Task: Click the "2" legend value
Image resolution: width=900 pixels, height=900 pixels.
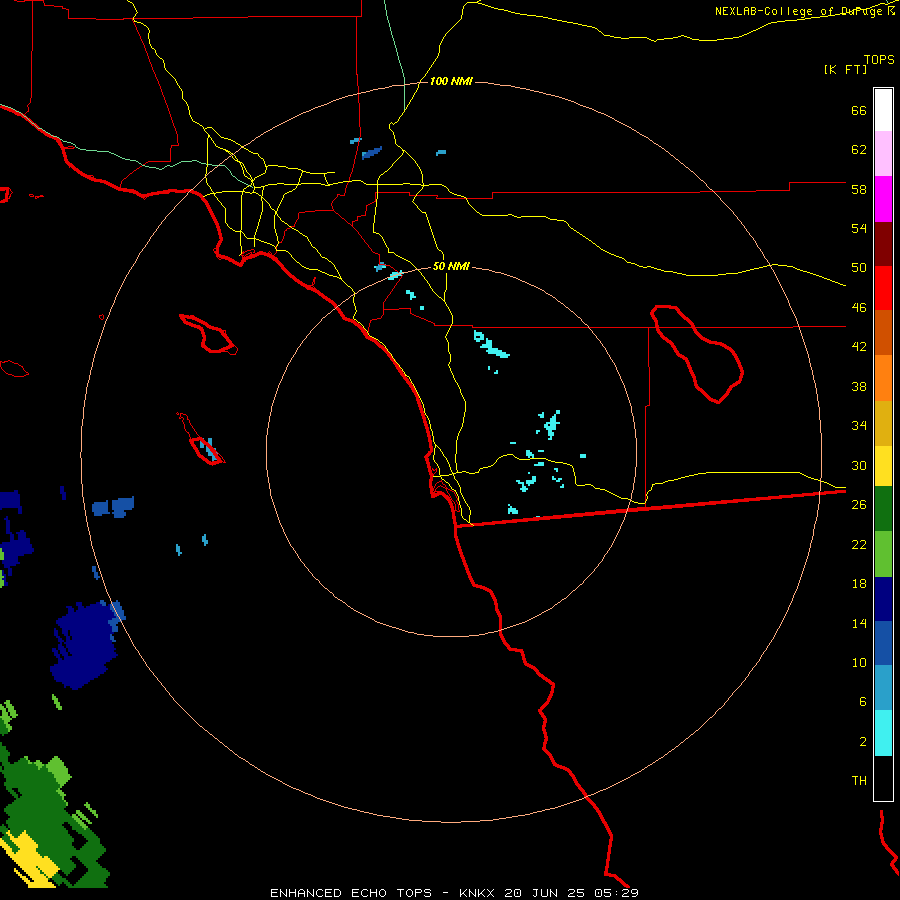Action: click(863, 741)
